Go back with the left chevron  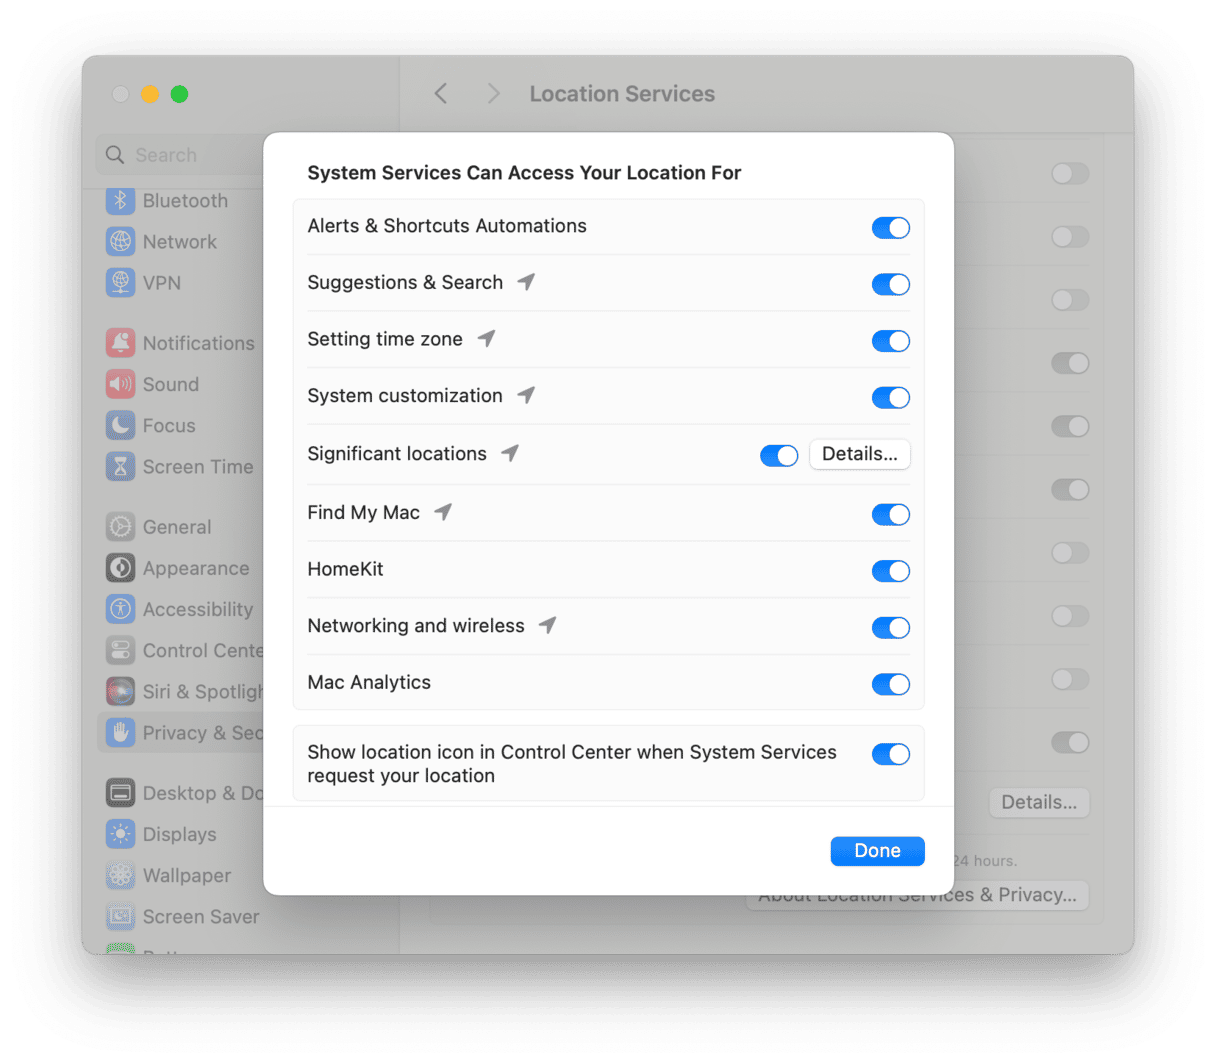point(441,94)
